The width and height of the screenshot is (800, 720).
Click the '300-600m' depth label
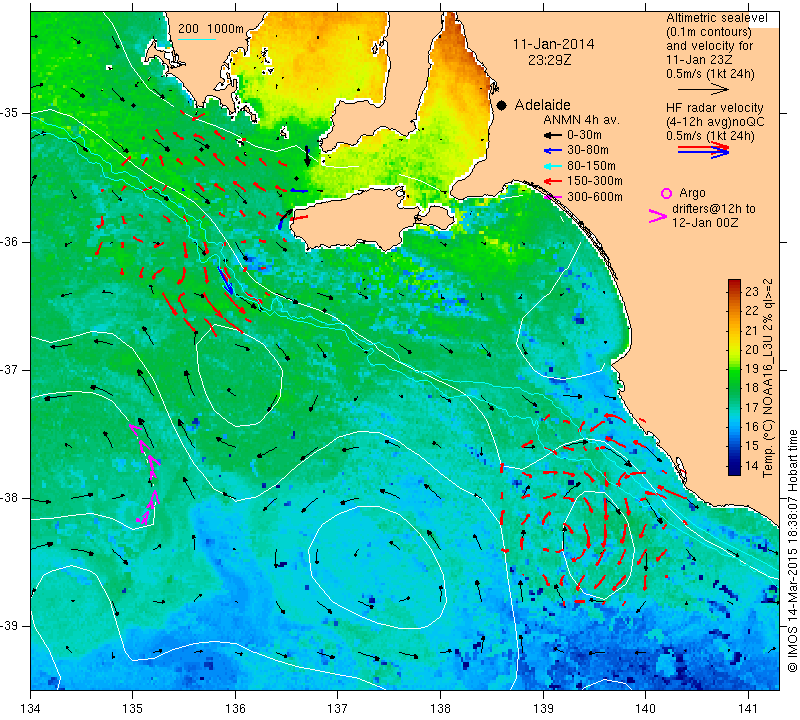pos(595,197)
